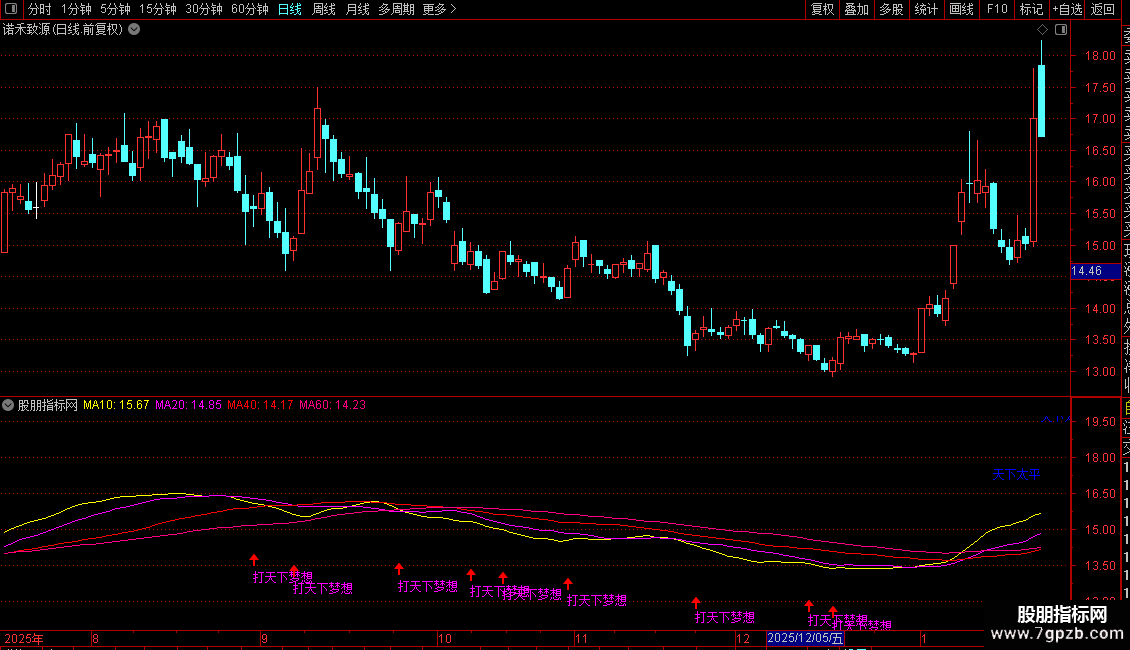Click the 2025年 label on time axis

tap(24, 638)
